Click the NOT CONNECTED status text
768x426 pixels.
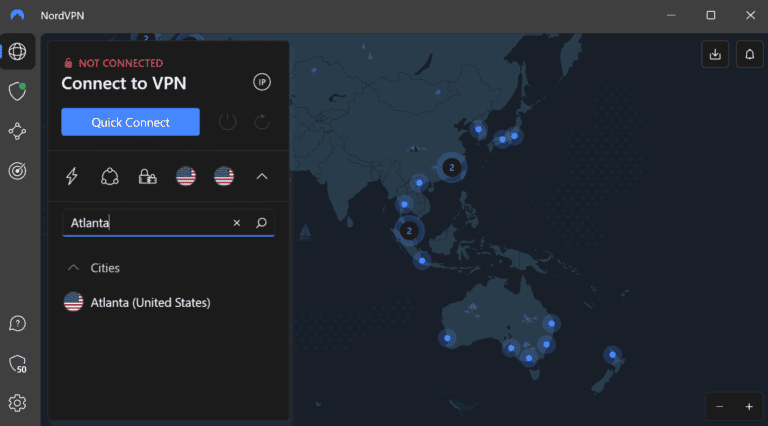pos(120,63)
